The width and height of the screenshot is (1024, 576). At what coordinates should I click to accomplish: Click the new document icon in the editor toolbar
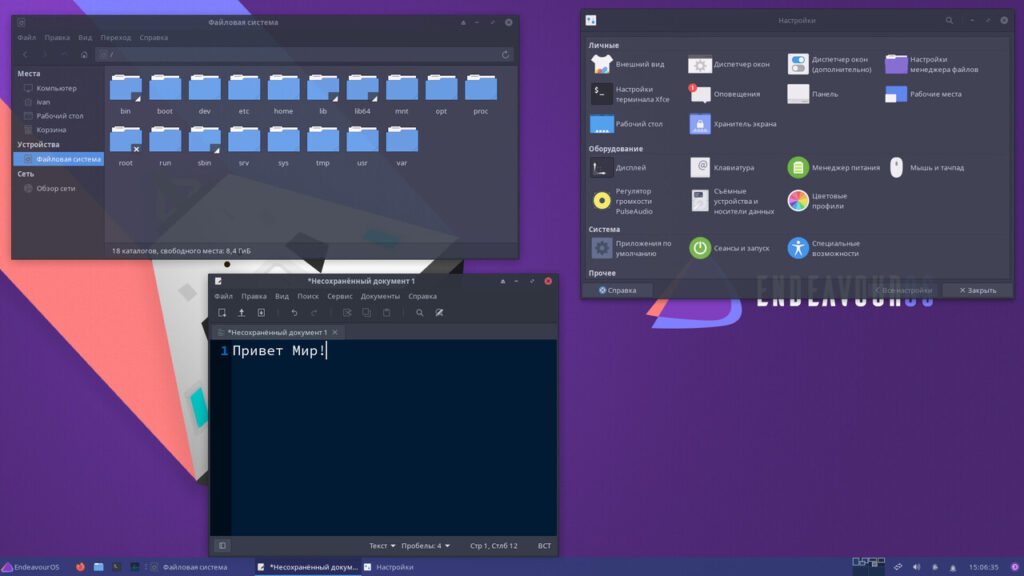point(222,313)
